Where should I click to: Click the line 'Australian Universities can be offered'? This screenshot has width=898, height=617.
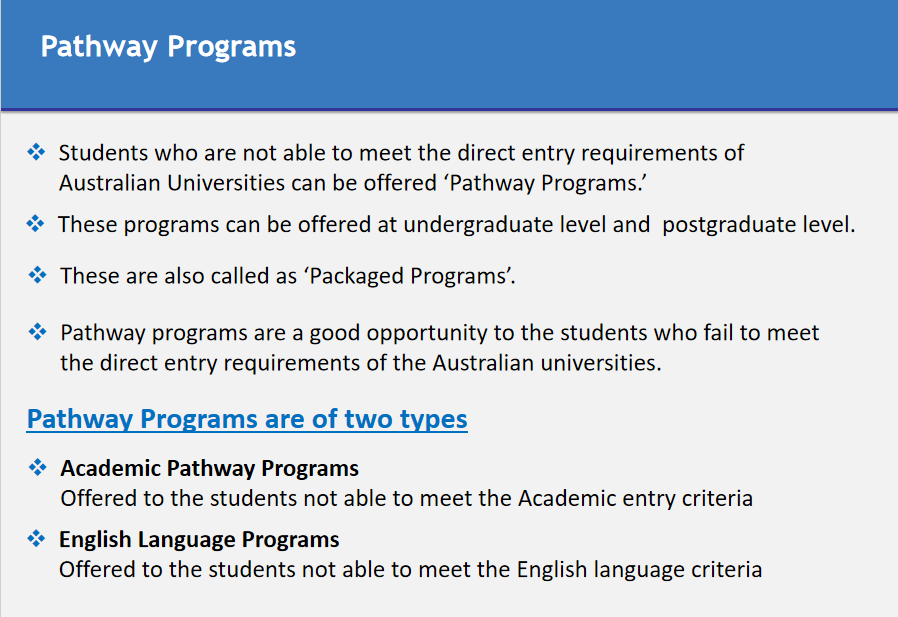248,183
